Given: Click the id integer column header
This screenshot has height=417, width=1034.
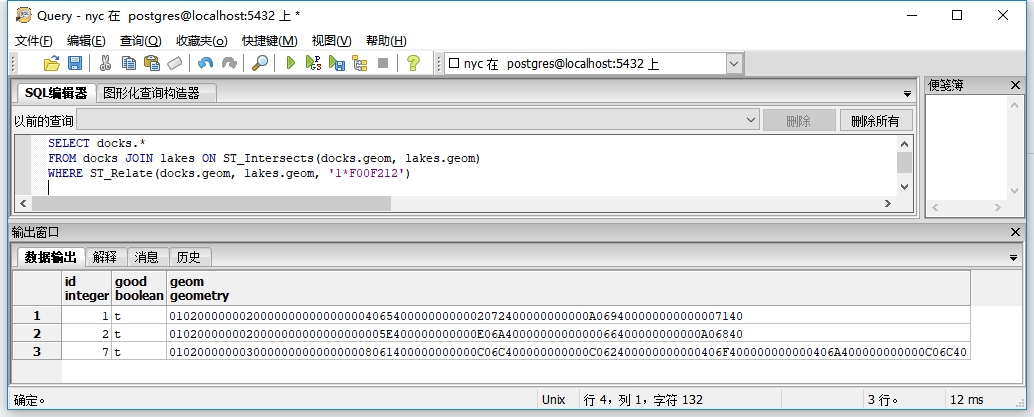Looking at the screenshot, I should tap(86, 288).
